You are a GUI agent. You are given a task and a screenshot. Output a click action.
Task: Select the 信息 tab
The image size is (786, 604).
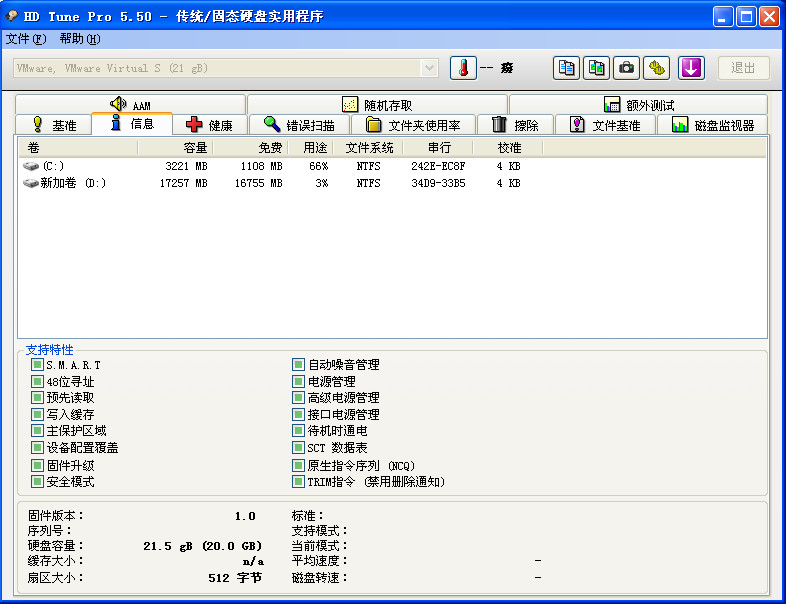pos(132,123)
